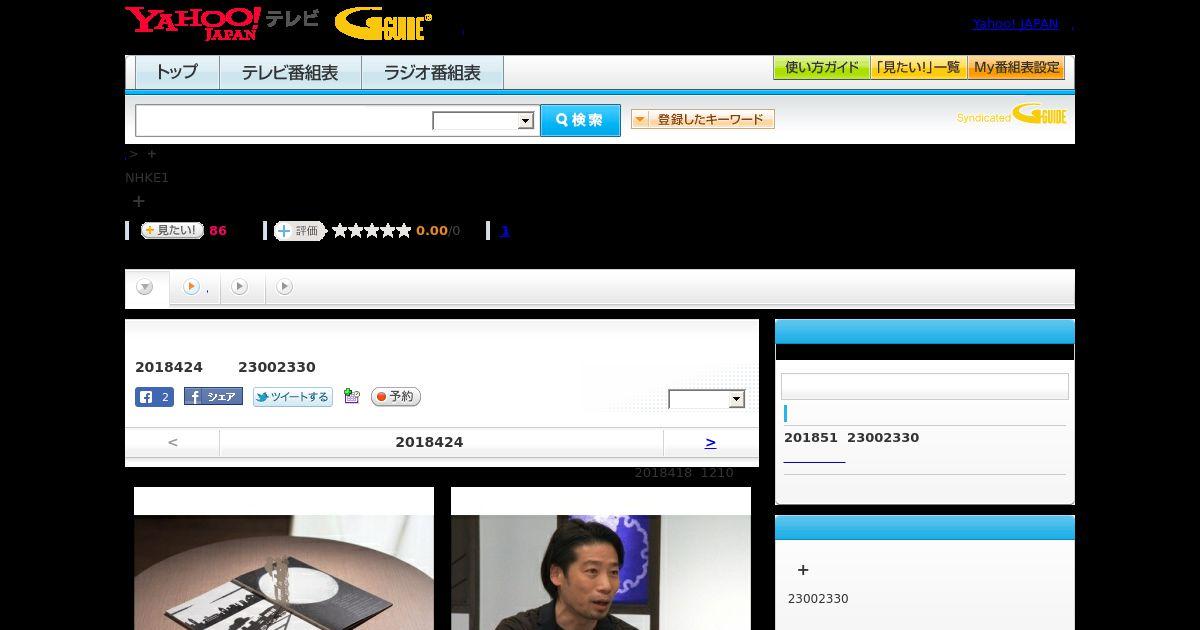Open My番組表設定 settings
Screen dimensions: 1200x630
(1016, 68)
